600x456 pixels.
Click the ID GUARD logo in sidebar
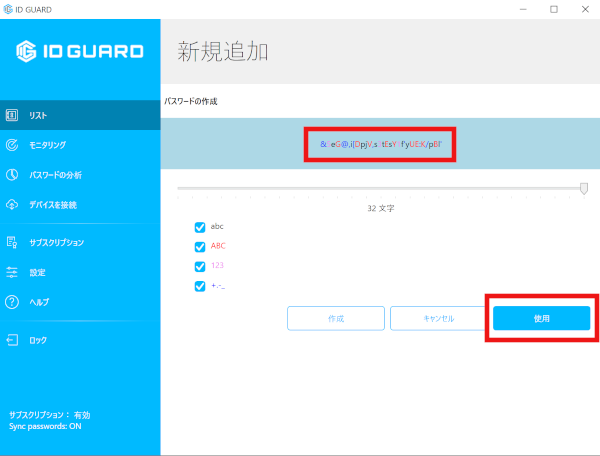[x=80, y=51]
